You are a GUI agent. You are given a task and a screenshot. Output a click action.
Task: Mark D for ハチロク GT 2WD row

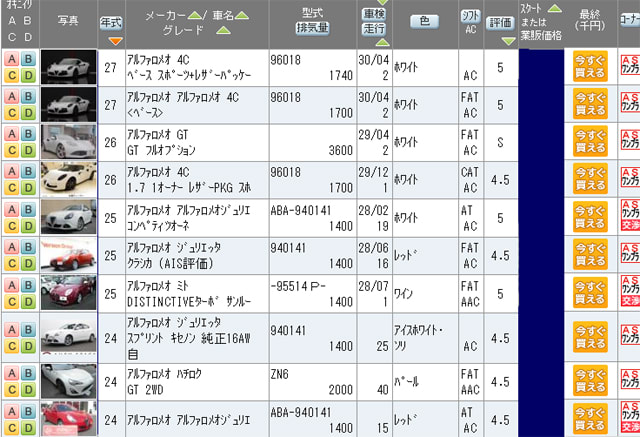click(28, 390)
